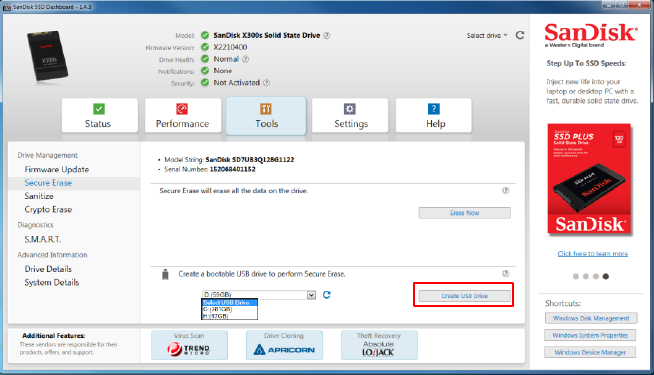Viewport: 654px width, 375px height.
Task: Click the SanDisk logo
Action: coord(591,35)
